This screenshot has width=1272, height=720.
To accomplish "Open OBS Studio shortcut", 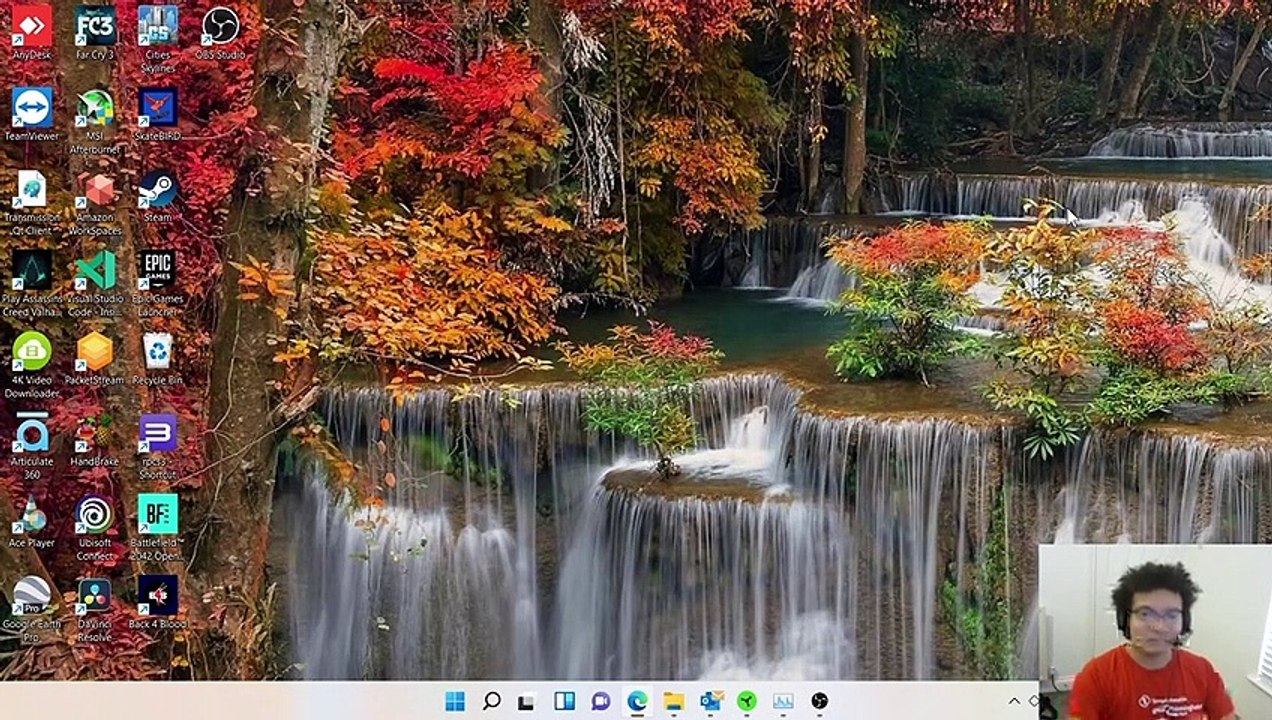I will click(220, 34).
